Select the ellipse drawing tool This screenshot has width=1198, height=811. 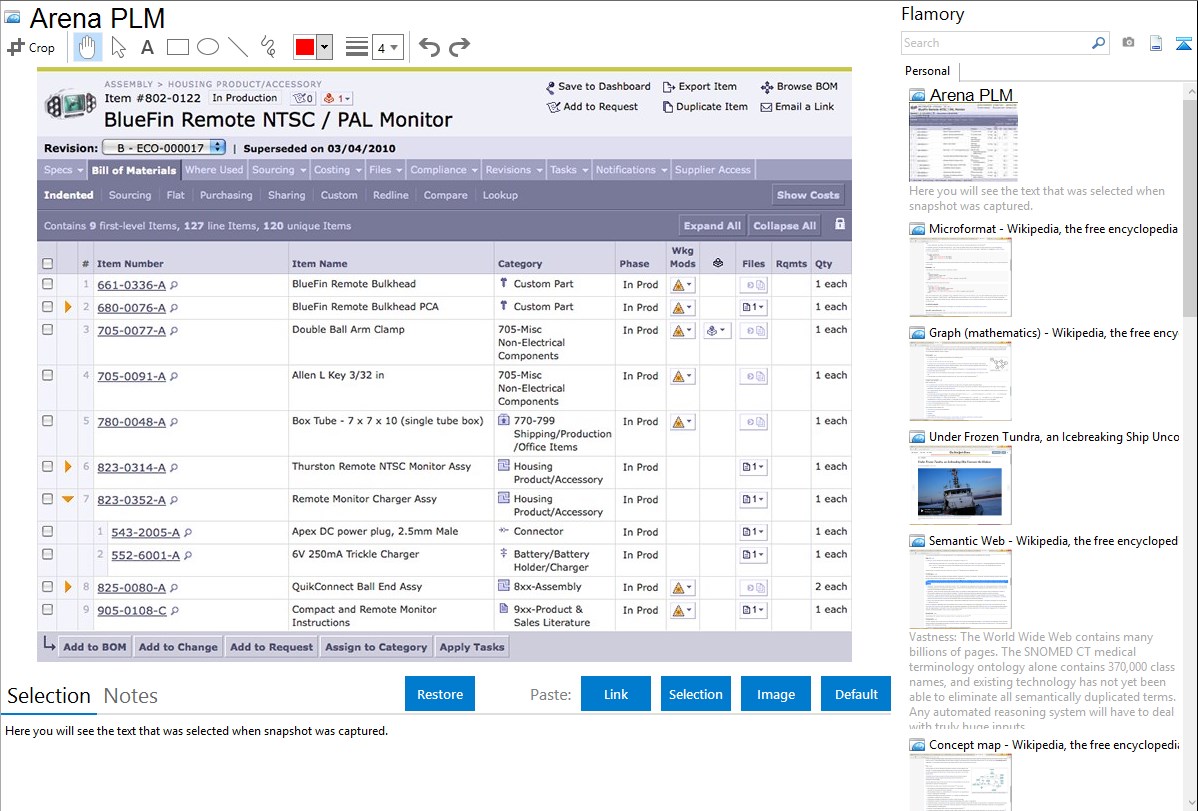point(208,47)
